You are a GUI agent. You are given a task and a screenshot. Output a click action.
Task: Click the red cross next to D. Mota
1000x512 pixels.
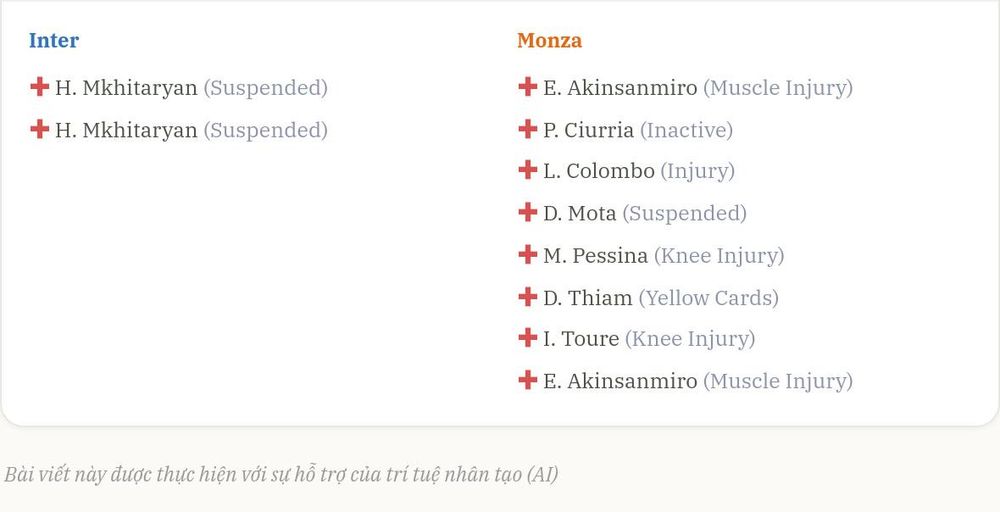[x=527, y=212]
